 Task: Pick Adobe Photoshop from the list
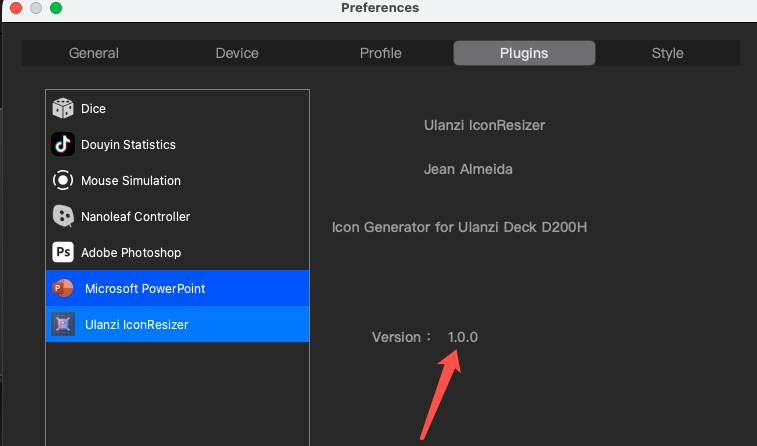[177, 252]
